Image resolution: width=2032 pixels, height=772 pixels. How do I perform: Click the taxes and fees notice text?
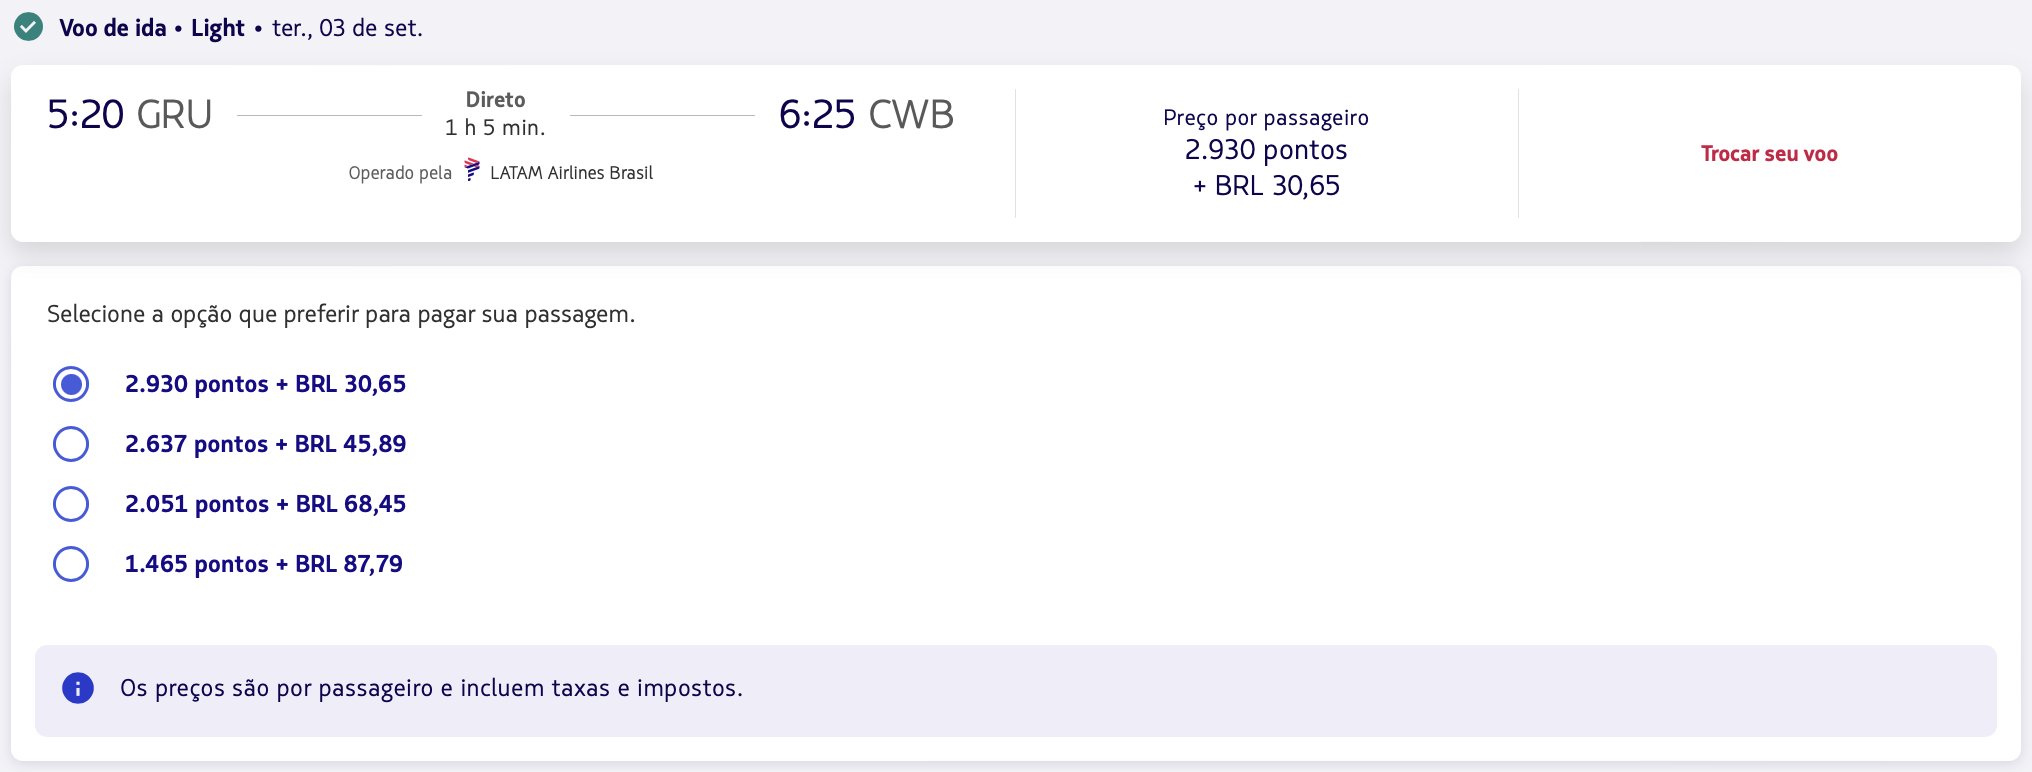431,688
